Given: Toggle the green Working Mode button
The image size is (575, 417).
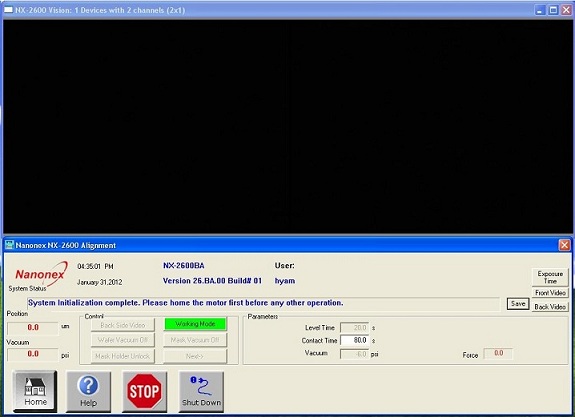Looking at the screenshot, I should point(195,324).
